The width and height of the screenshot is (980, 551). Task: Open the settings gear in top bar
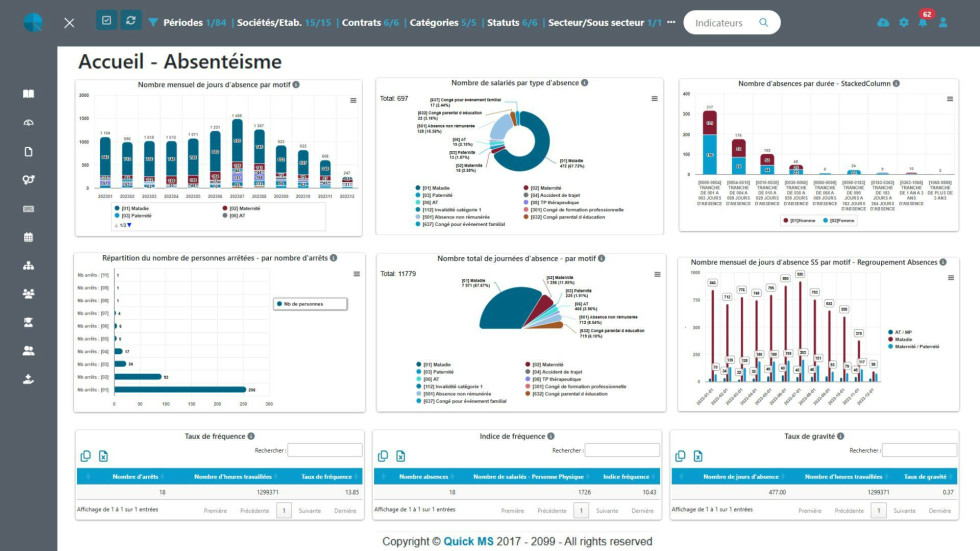[x=904, y=22]
